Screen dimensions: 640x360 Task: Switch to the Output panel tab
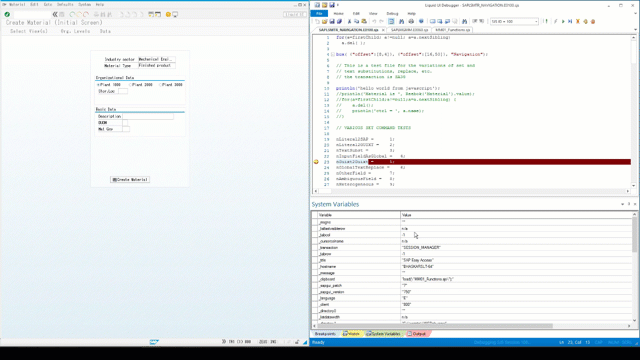tap(417, 334)
